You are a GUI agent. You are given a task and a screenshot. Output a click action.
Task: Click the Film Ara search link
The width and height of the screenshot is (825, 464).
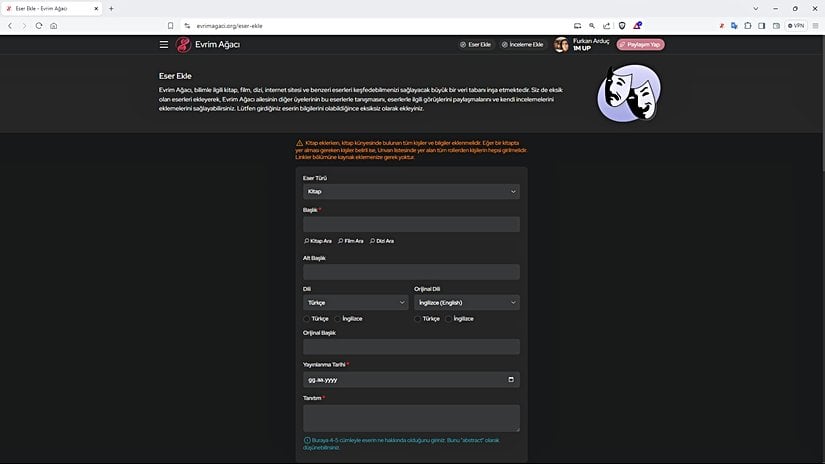(x=350, y=241)
